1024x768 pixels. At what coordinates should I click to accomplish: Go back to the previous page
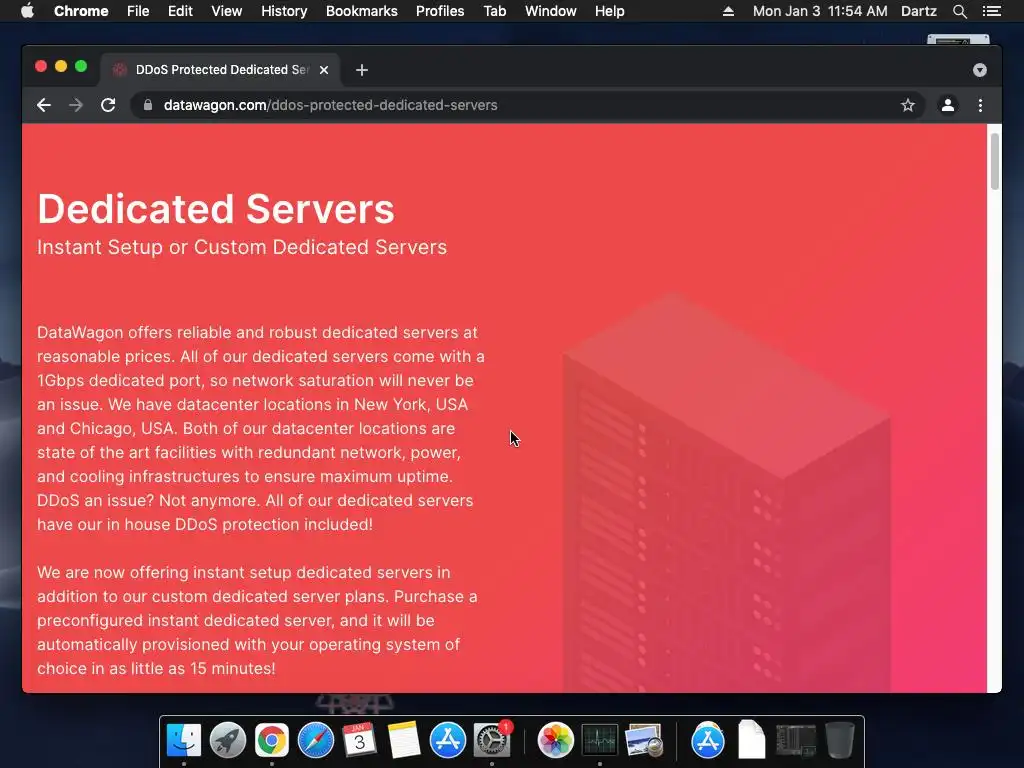44,105
